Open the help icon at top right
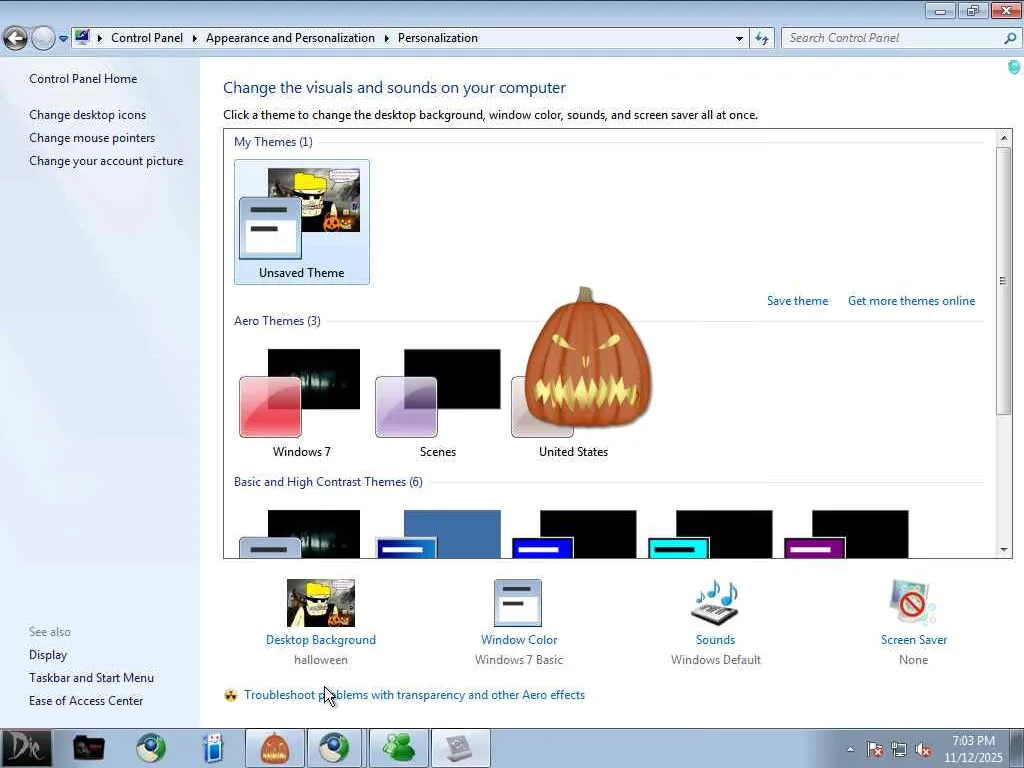Viewport: 1024px width, 768px height. 1014,67
